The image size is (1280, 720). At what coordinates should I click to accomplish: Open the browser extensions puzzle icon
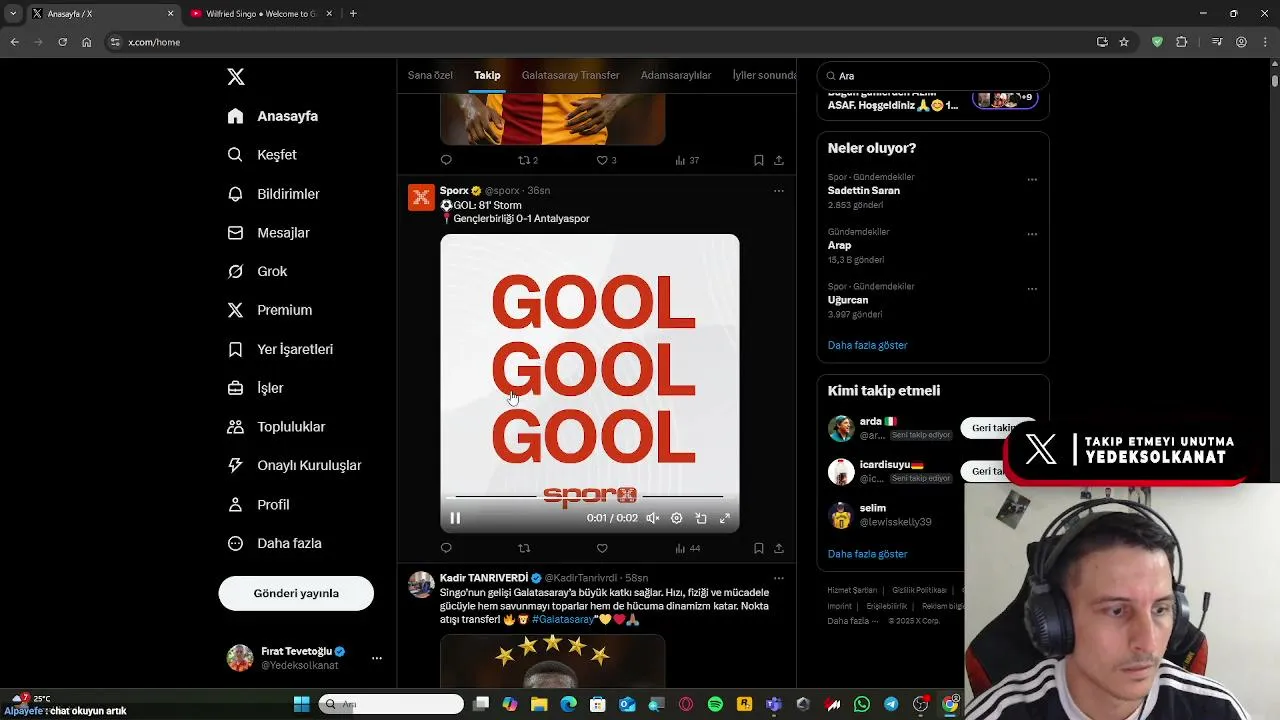pos(1182,42)
